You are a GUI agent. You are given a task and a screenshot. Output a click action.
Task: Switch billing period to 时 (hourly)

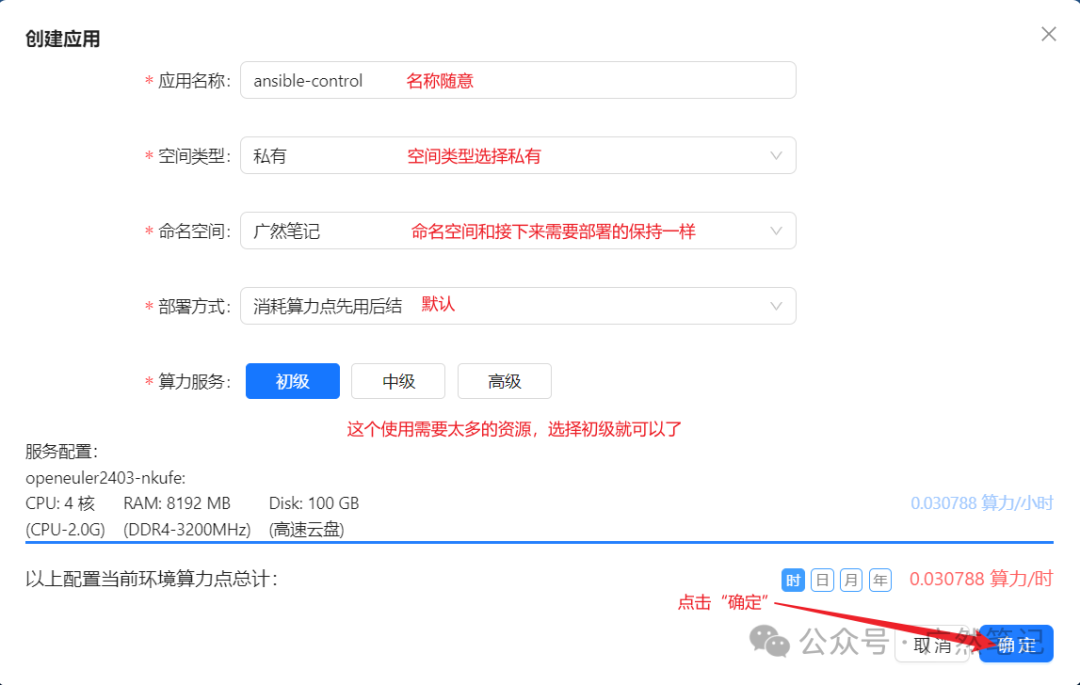793,580
